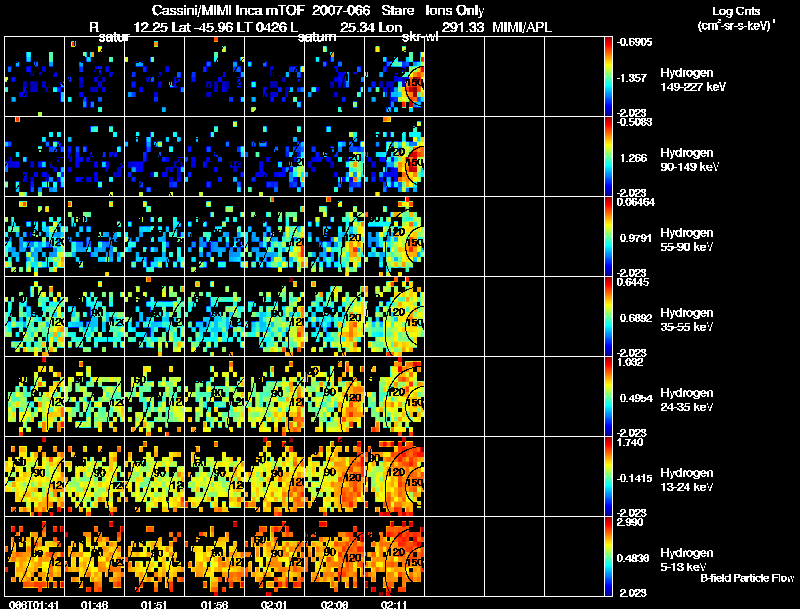Viewport: 800px width, 609px height.
Task: Click the '02:01' time label
Action: click(274, 605)
